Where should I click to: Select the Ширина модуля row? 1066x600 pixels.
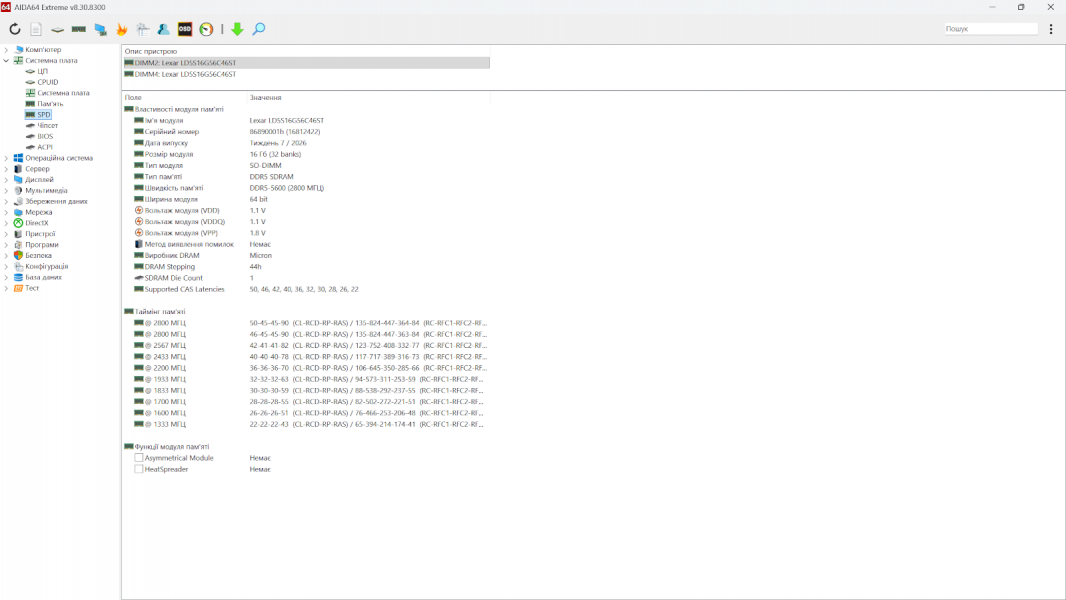[306, 199]
